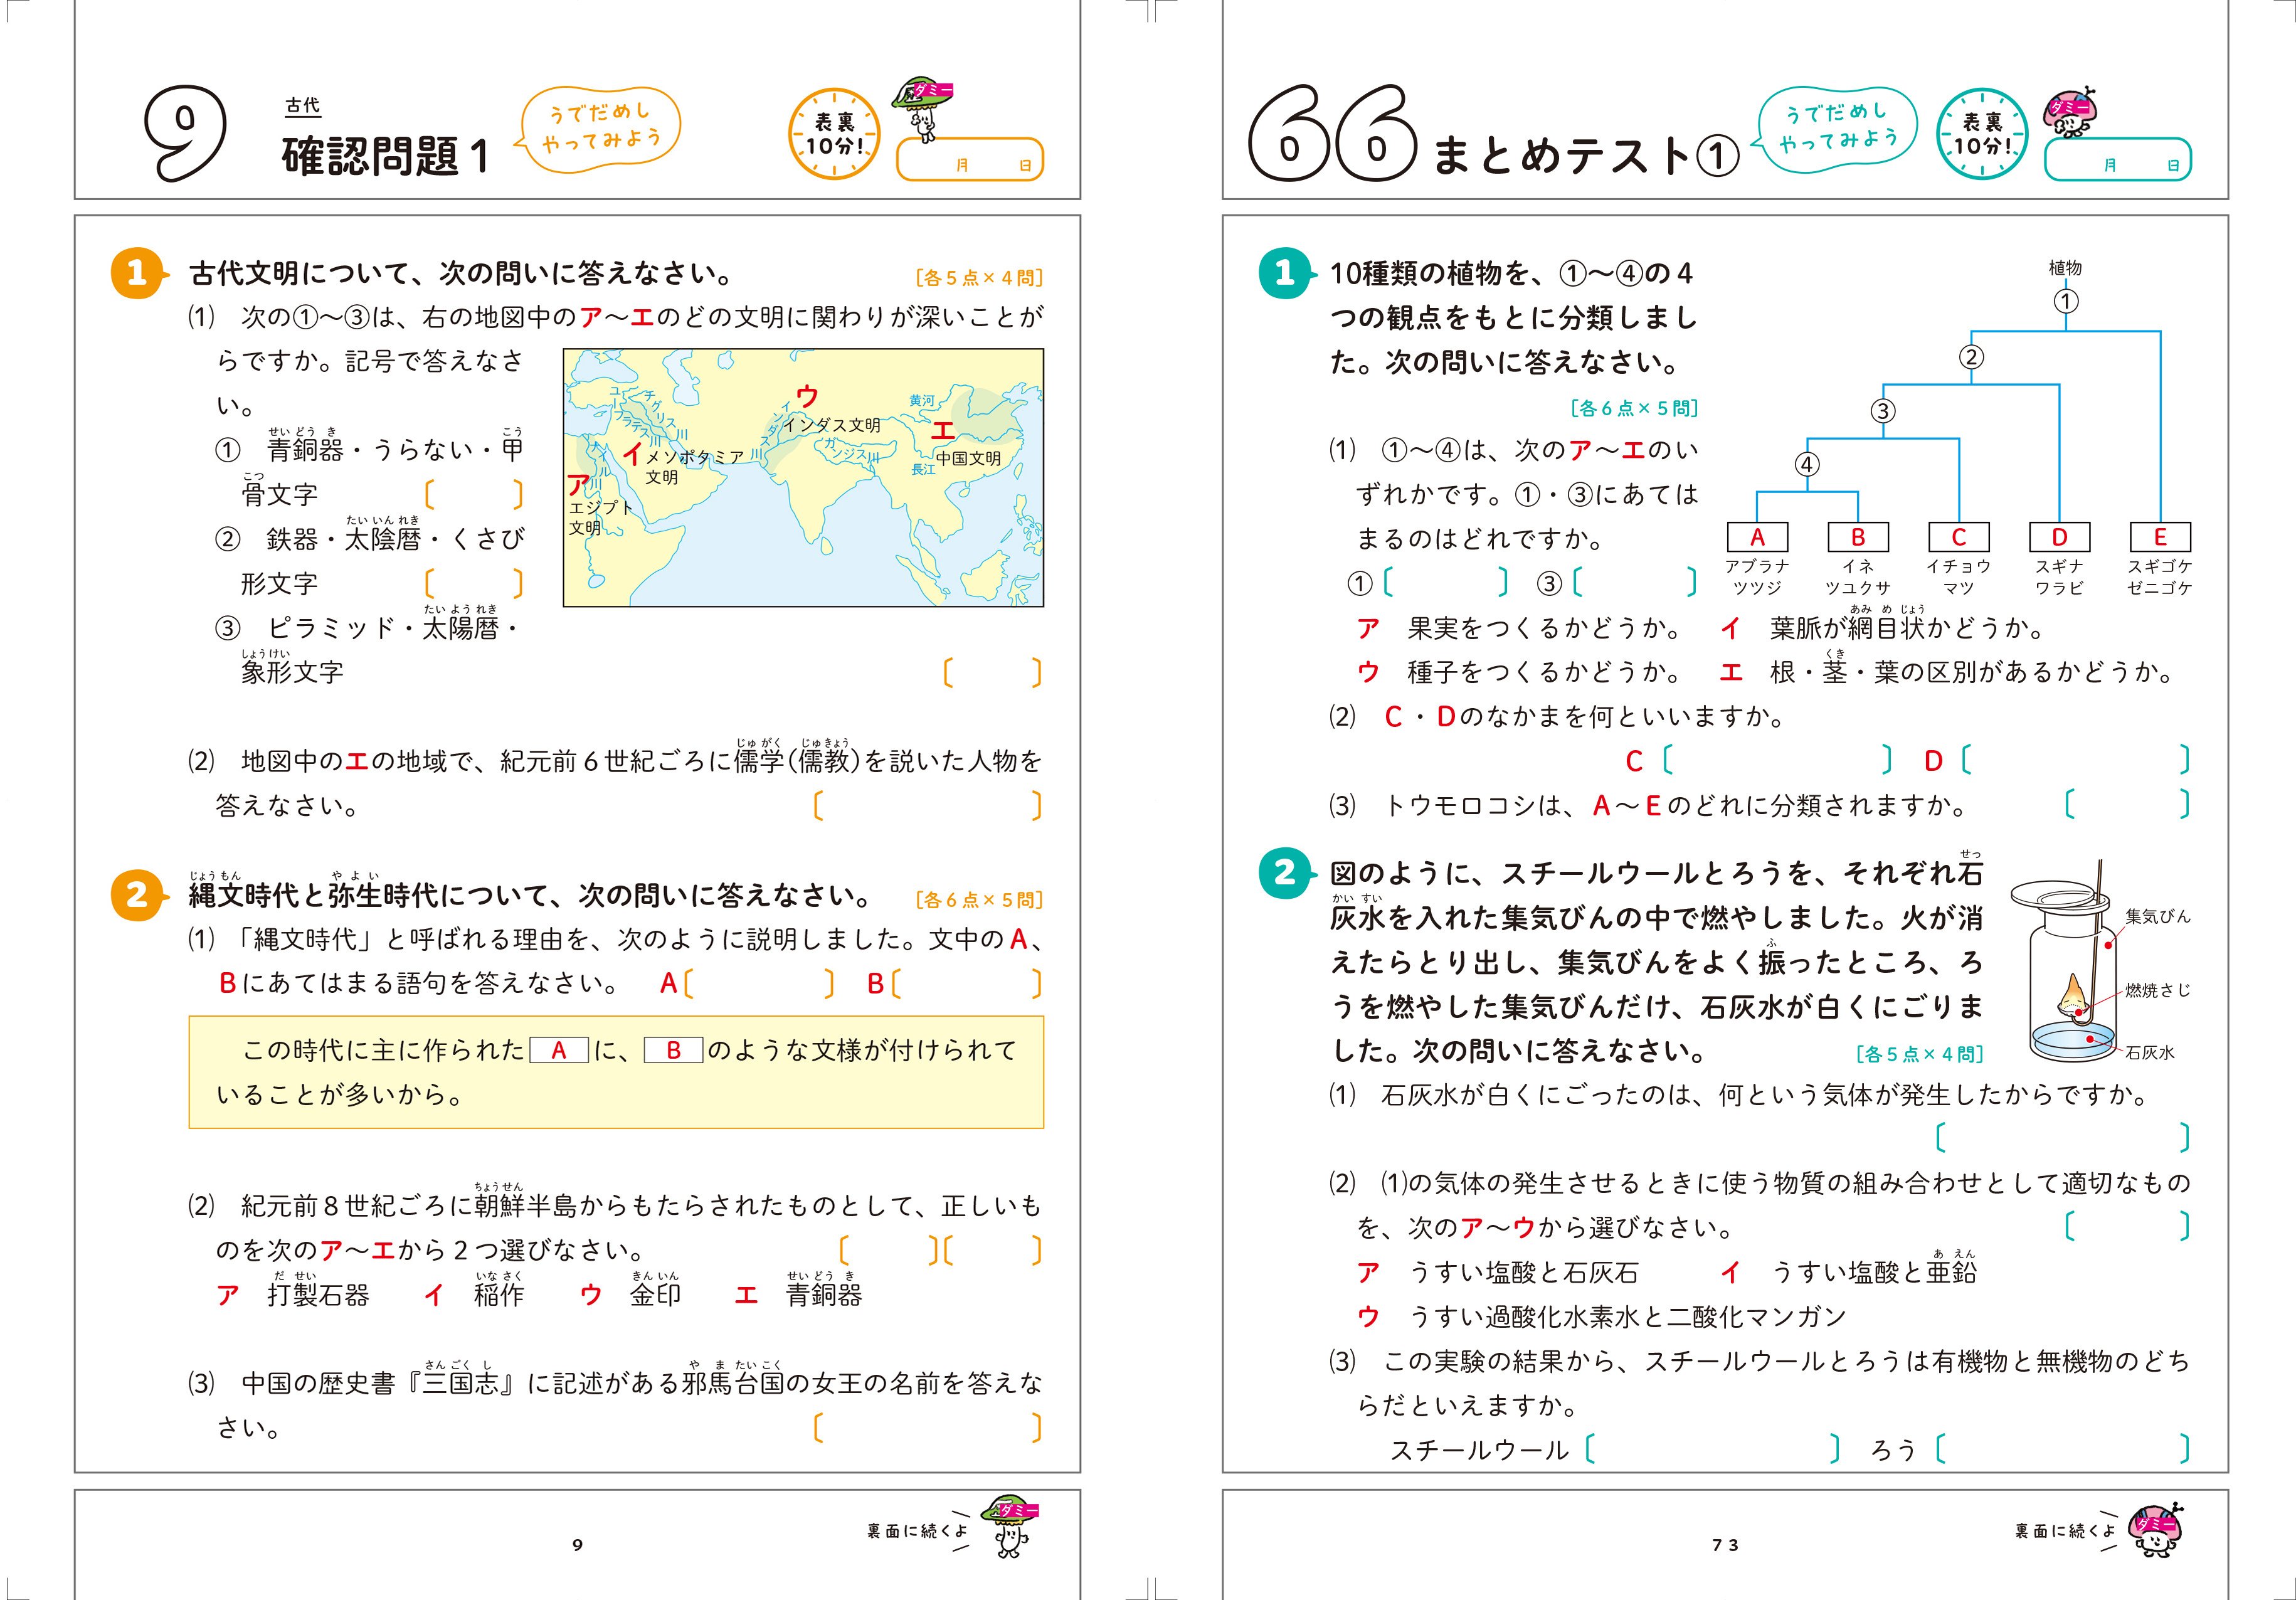Click option ア 打製石器
2296x1600 pixels.
coord(293,1294)
